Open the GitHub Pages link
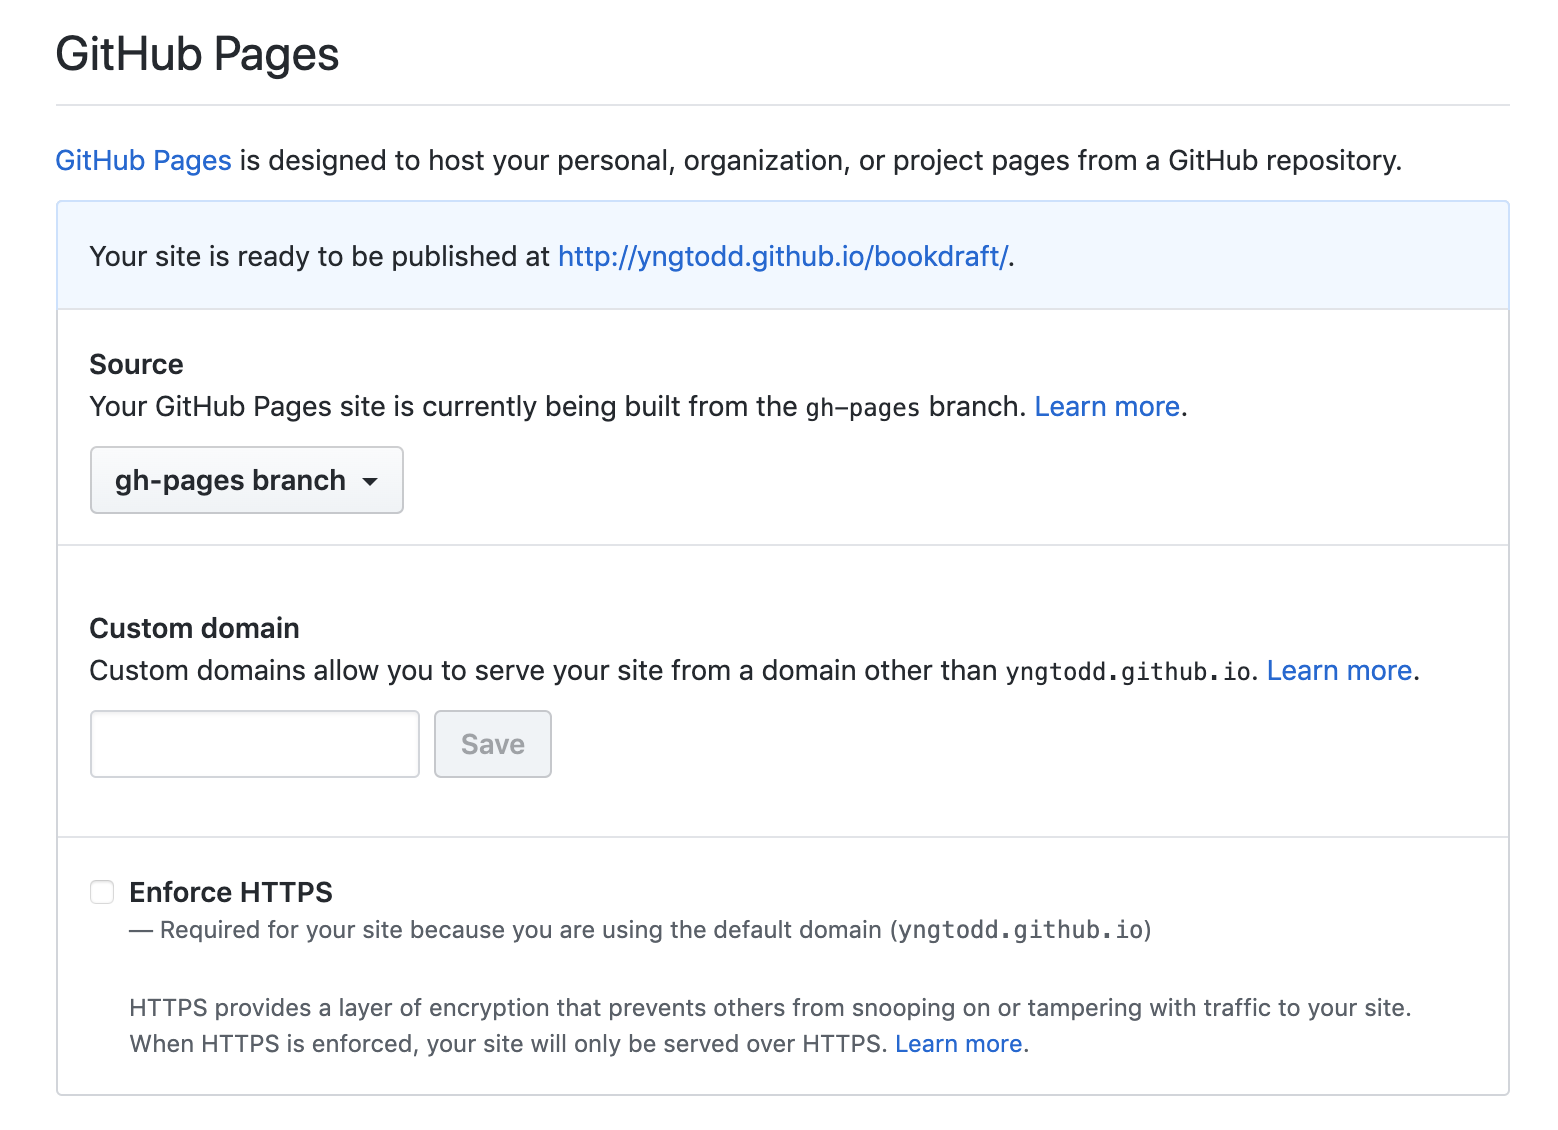 pos(143,160)
